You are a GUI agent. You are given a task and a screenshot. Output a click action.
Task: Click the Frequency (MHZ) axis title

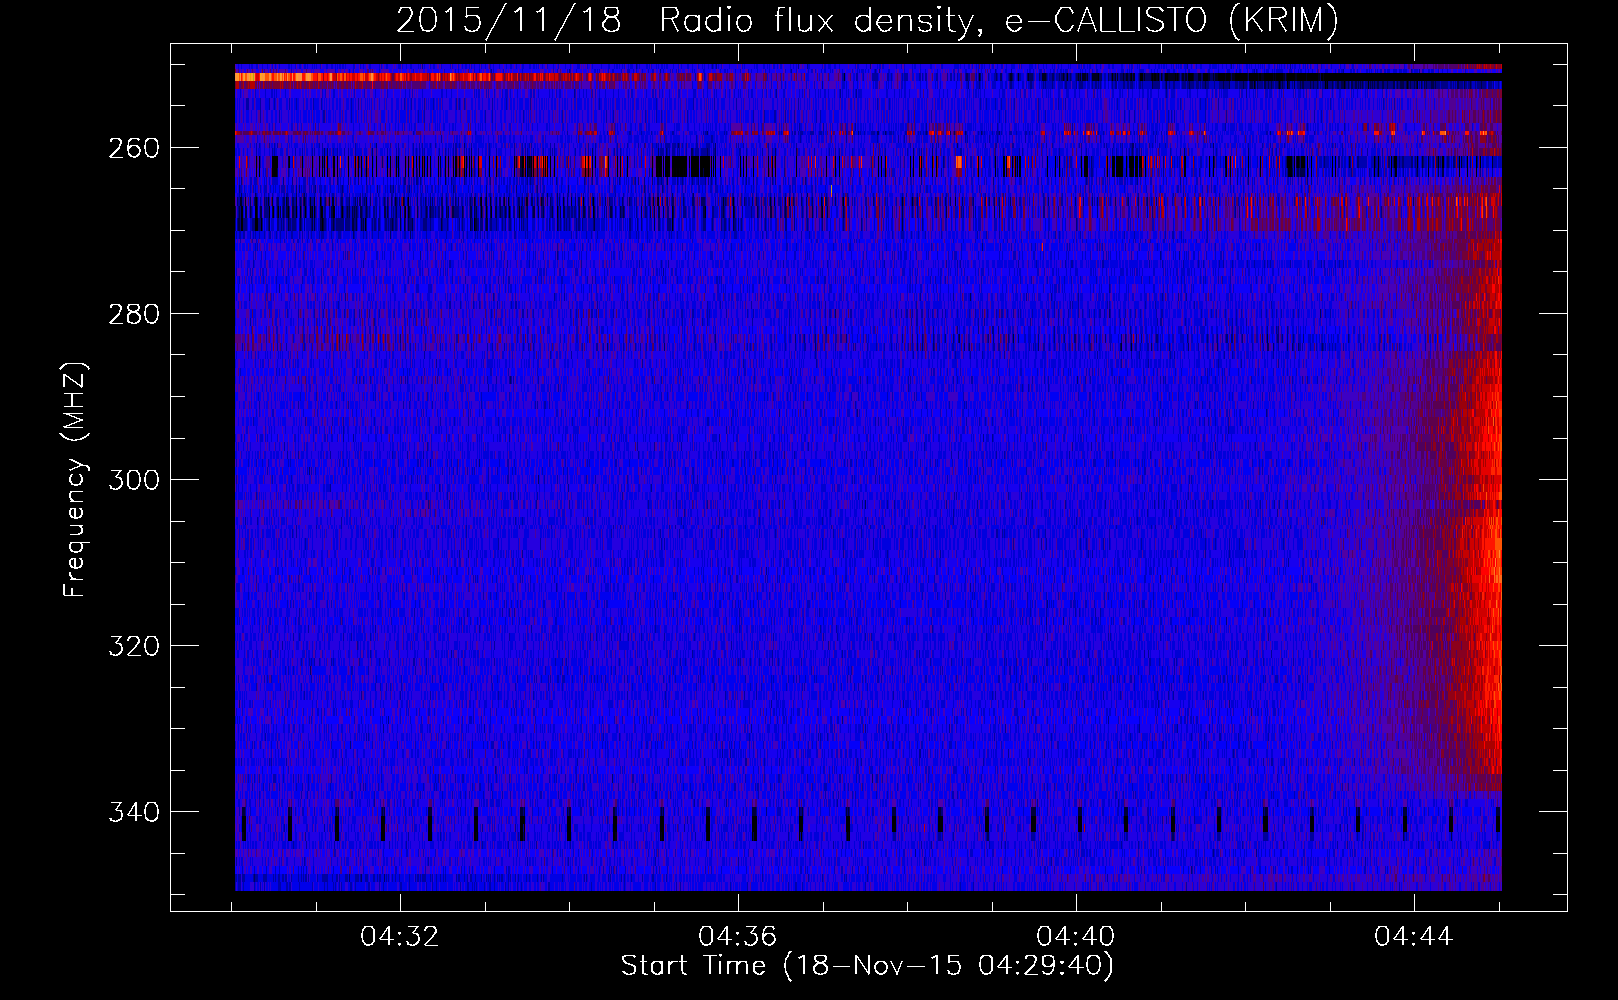[75, 479]
